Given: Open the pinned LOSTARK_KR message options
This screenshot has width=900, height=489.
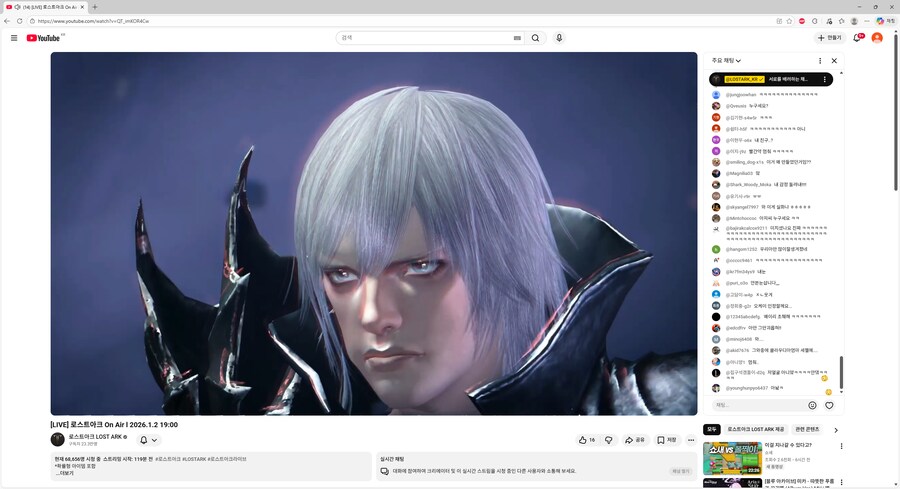Looking at the screenshot, I should 825,79.
